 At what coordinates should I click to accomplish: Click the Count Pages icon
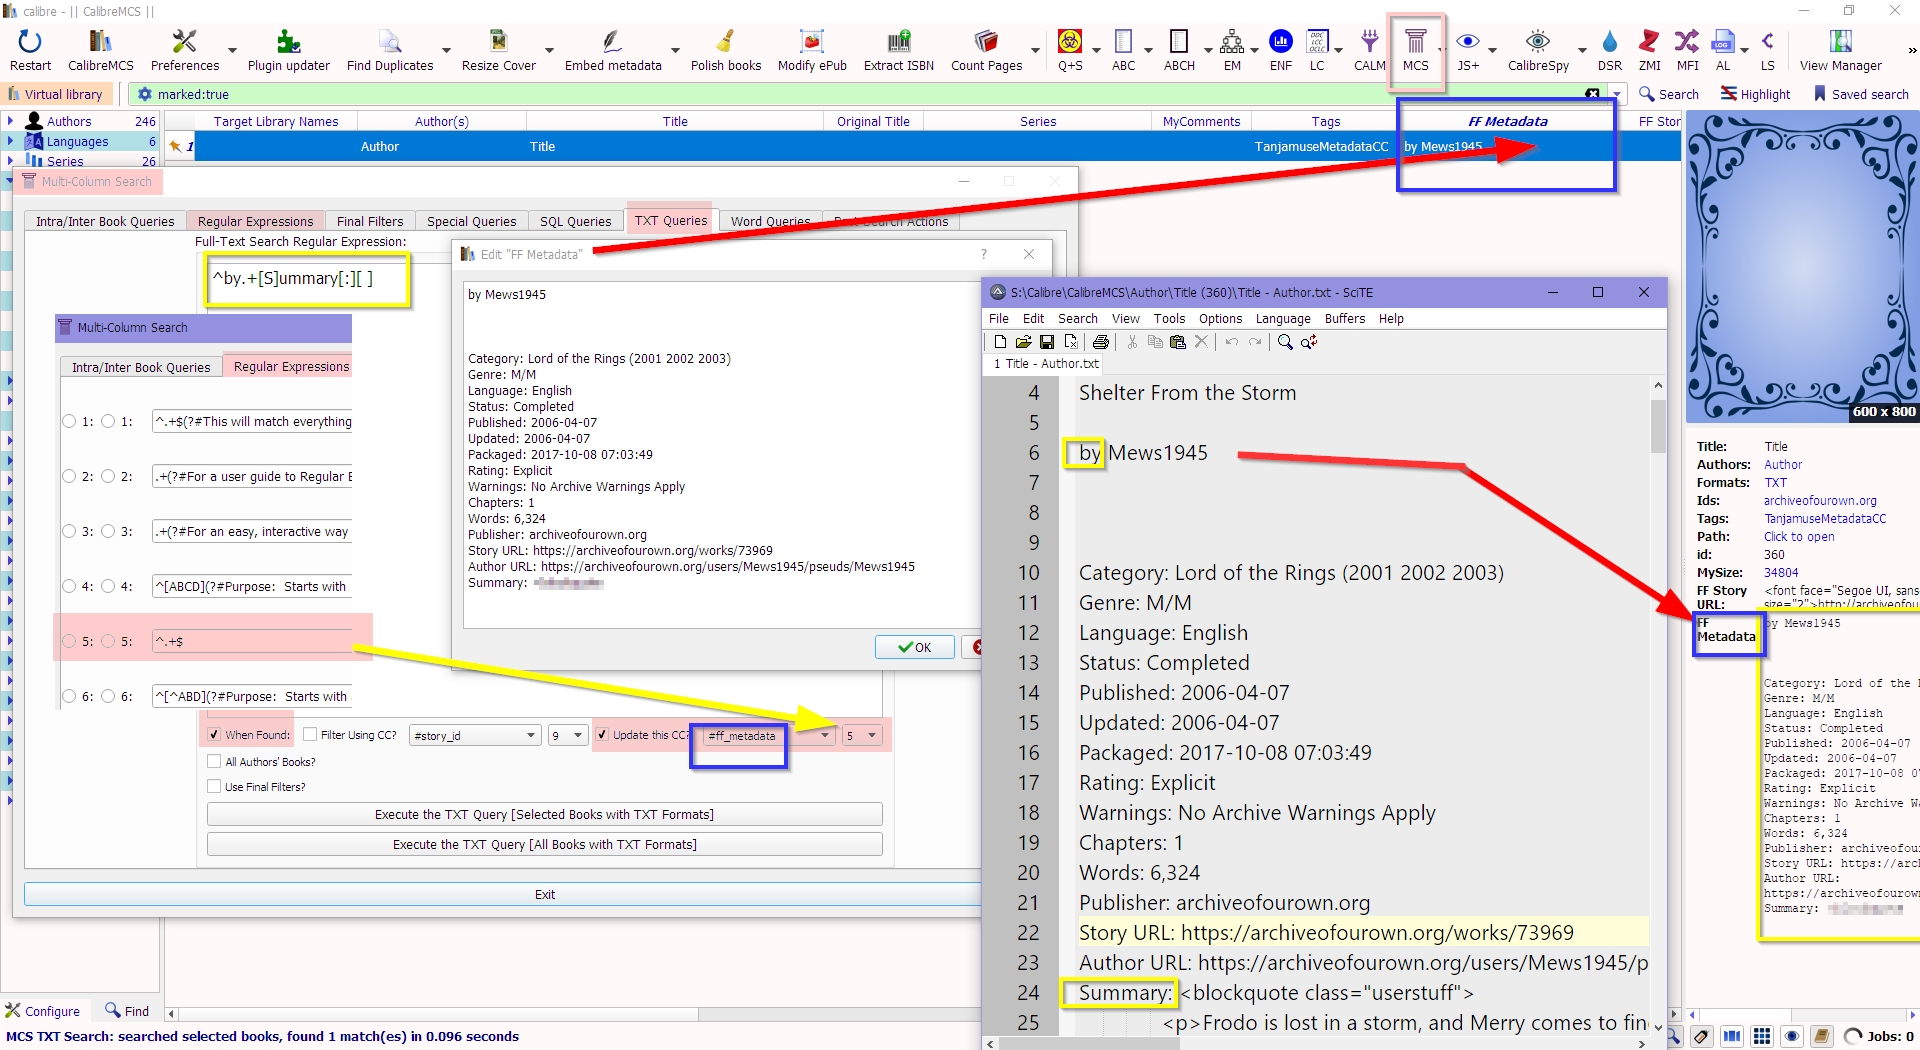click(986, 42)
